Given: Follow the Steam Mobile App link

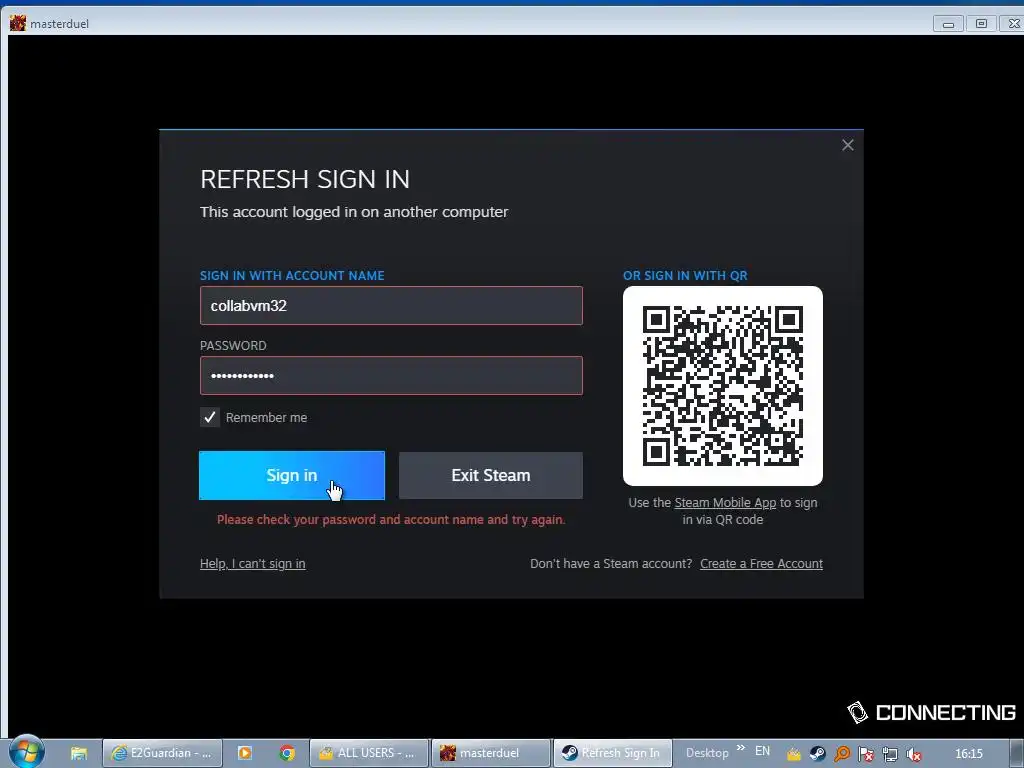Looking at the screenshot, I should (725, 503).
